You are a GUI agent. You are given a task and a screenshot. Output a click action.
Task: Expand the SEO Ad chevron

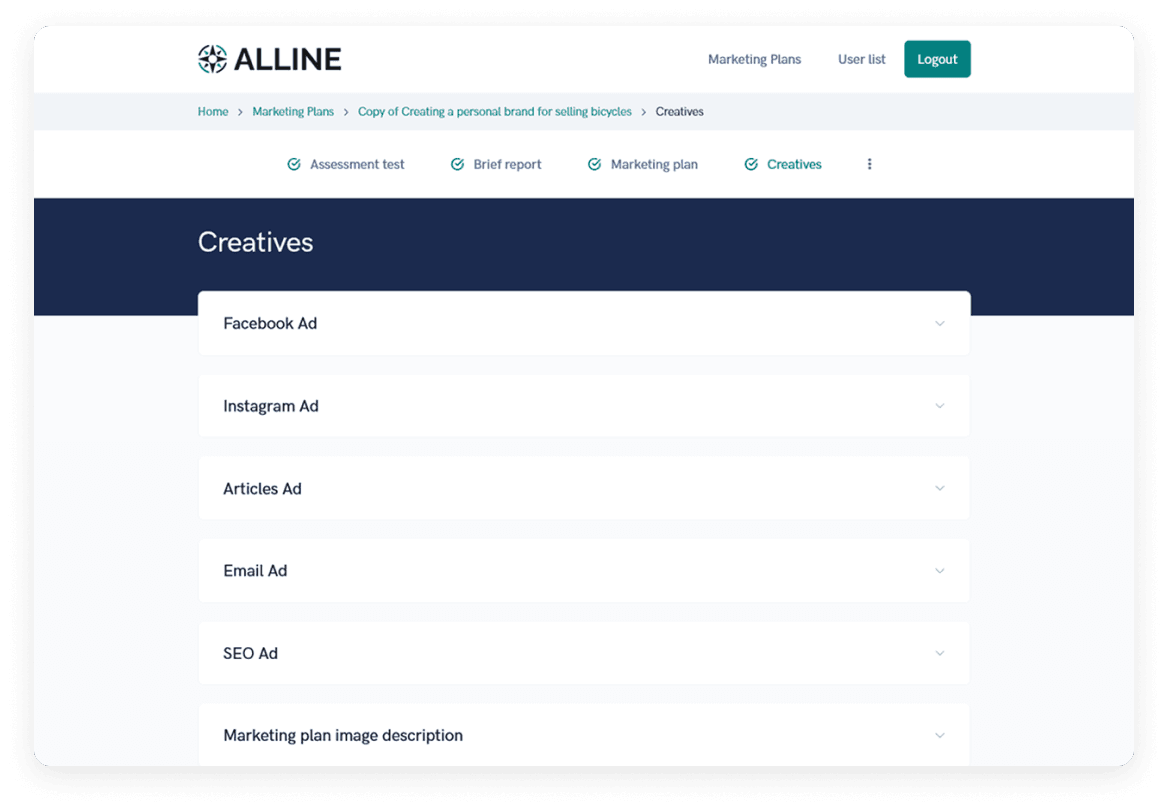tap(939, 653)
